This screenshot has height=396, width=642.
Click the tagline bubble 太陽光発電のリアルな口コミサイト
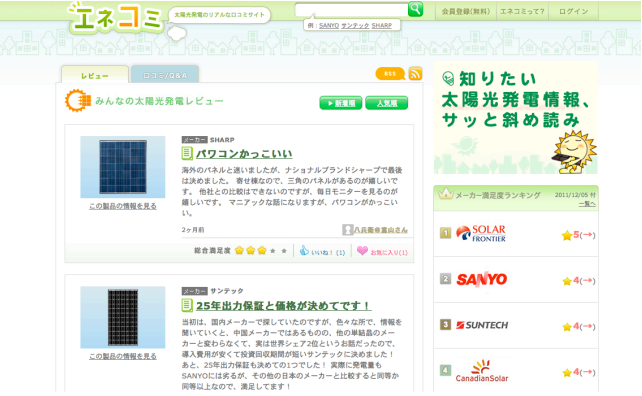[219, 15]
